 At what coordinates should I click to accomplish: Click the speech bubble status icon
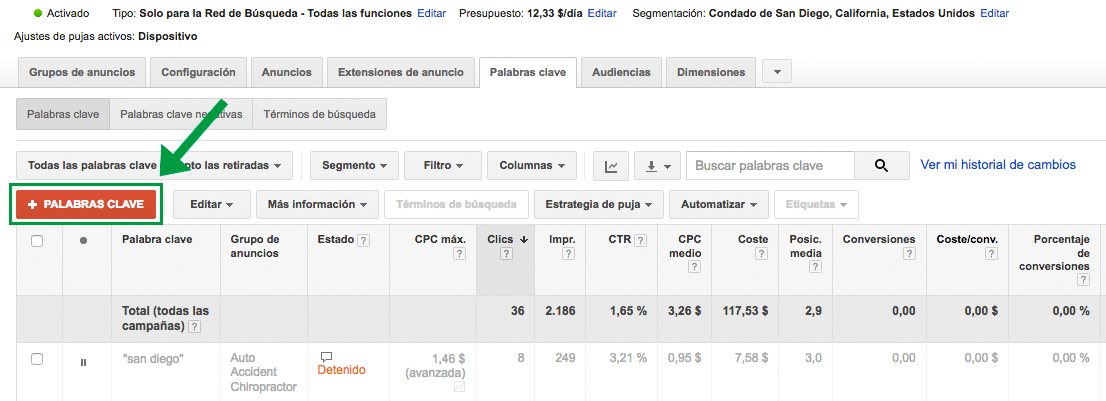(326, 357)
